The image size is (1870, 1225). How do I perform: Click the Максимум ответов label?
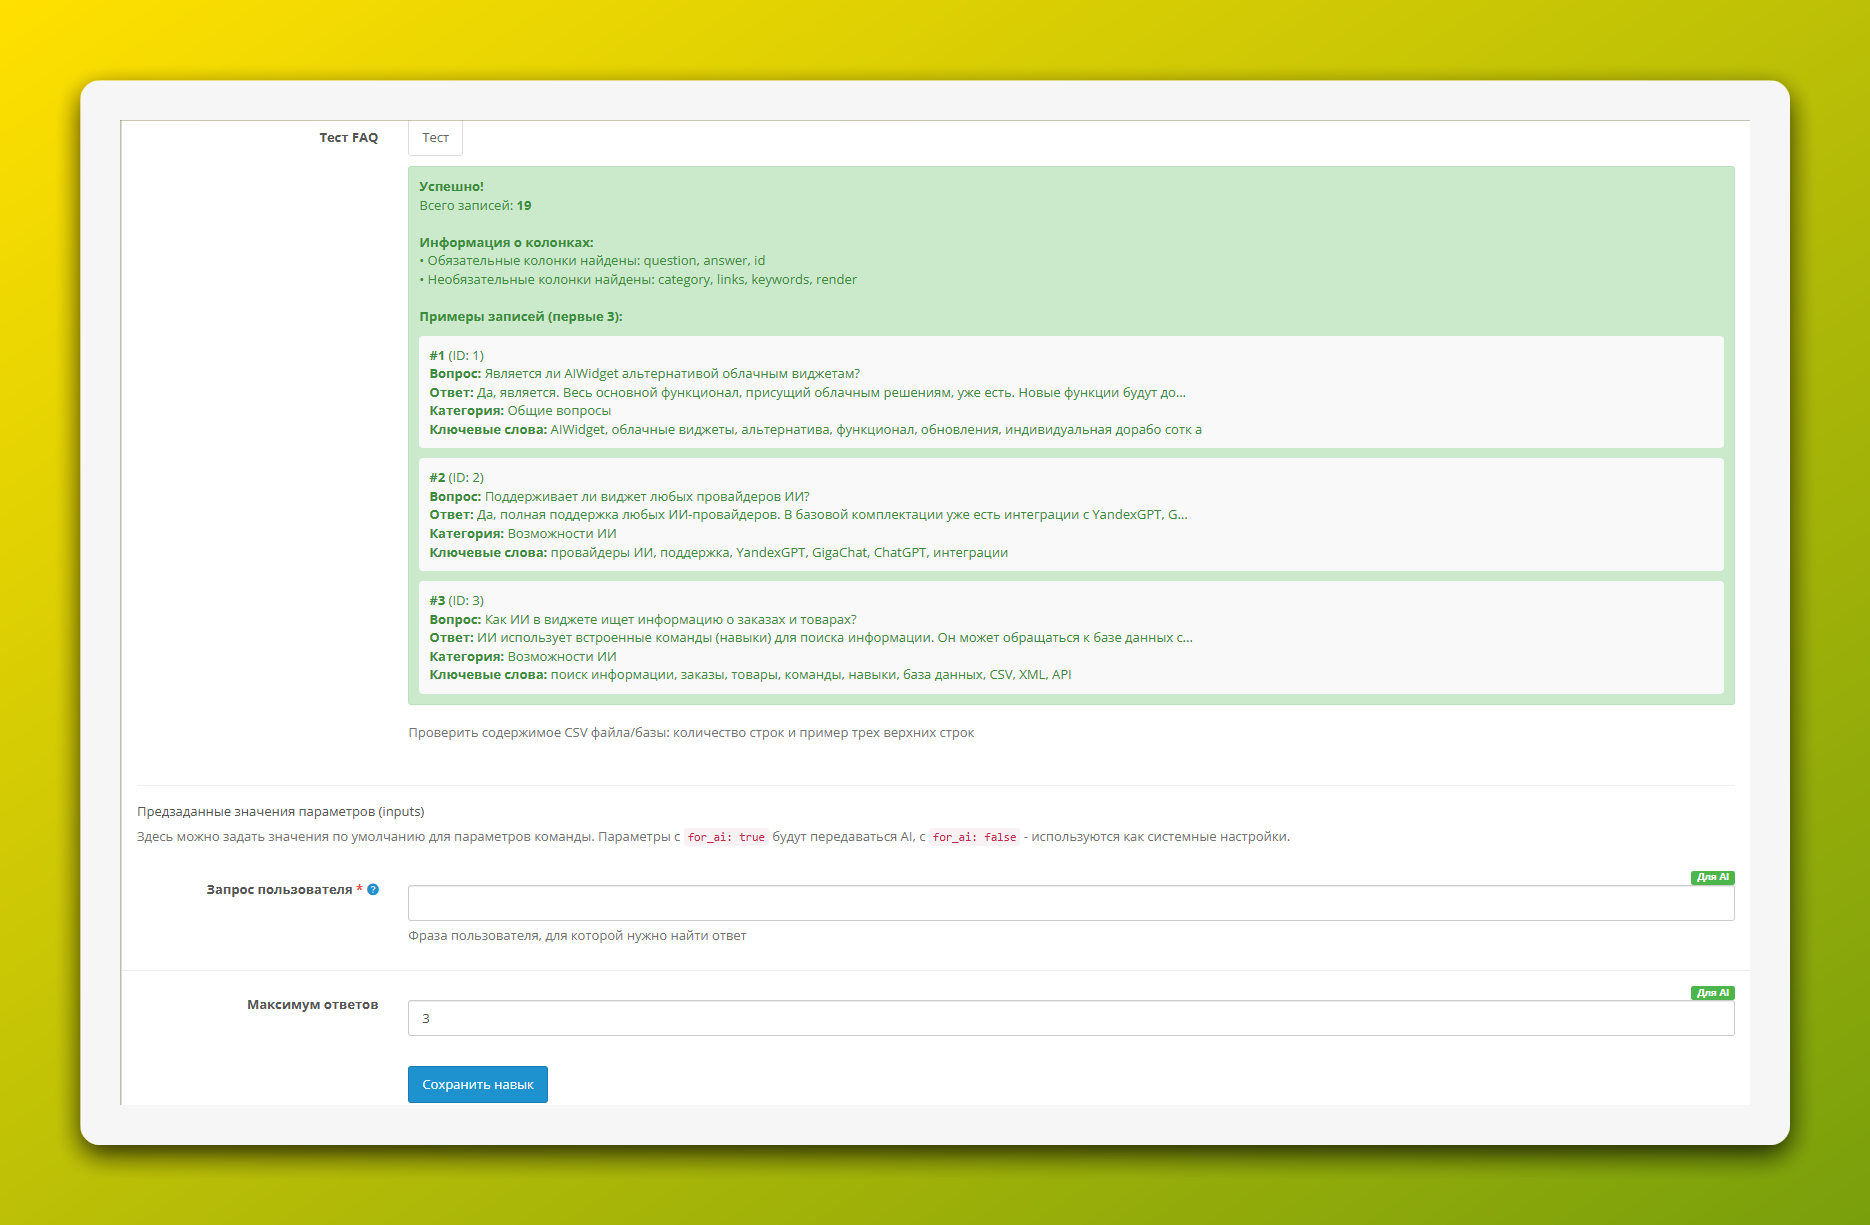click(312, 1004)
